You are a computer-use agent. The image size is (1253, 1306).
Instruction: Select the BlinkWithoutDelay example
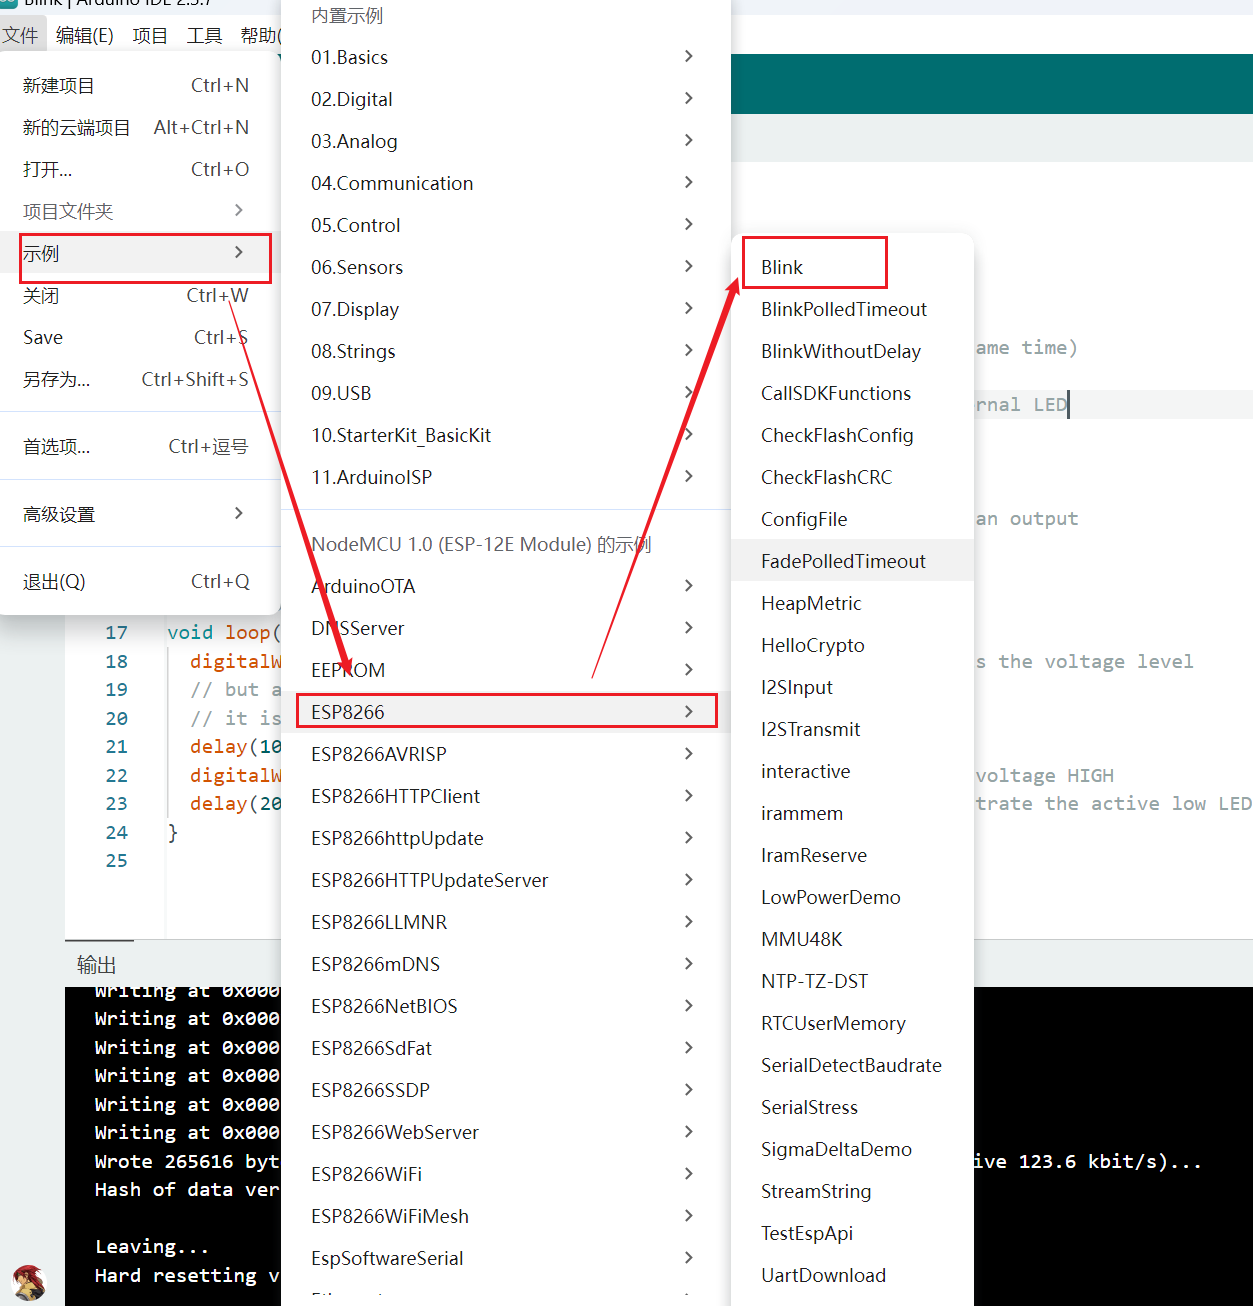[x=840, y=351]
